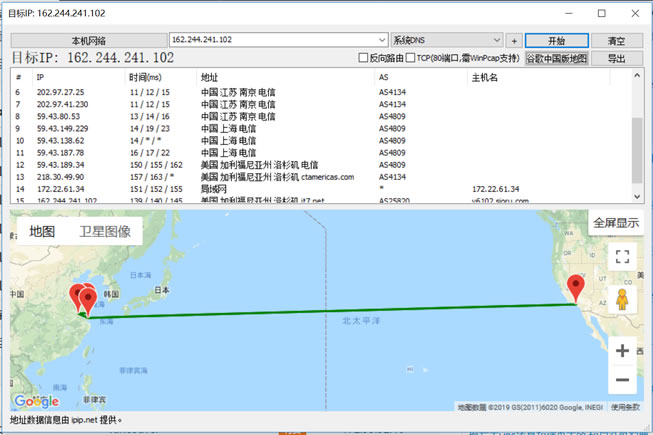The width and height of the screenshot is (653, 435).
Task: Click the results list scrollbar down arrow
Action: coord(637,196)
